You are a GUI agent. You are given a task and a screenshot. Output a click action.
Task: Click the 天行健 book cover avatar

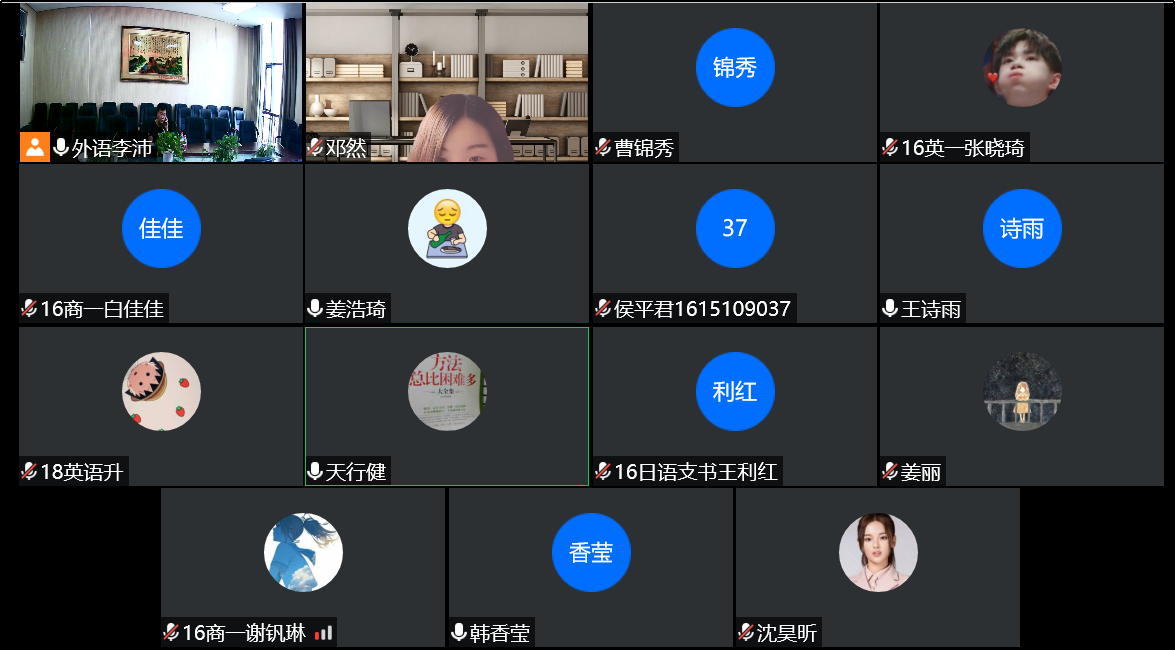click(x=447, y=391)
